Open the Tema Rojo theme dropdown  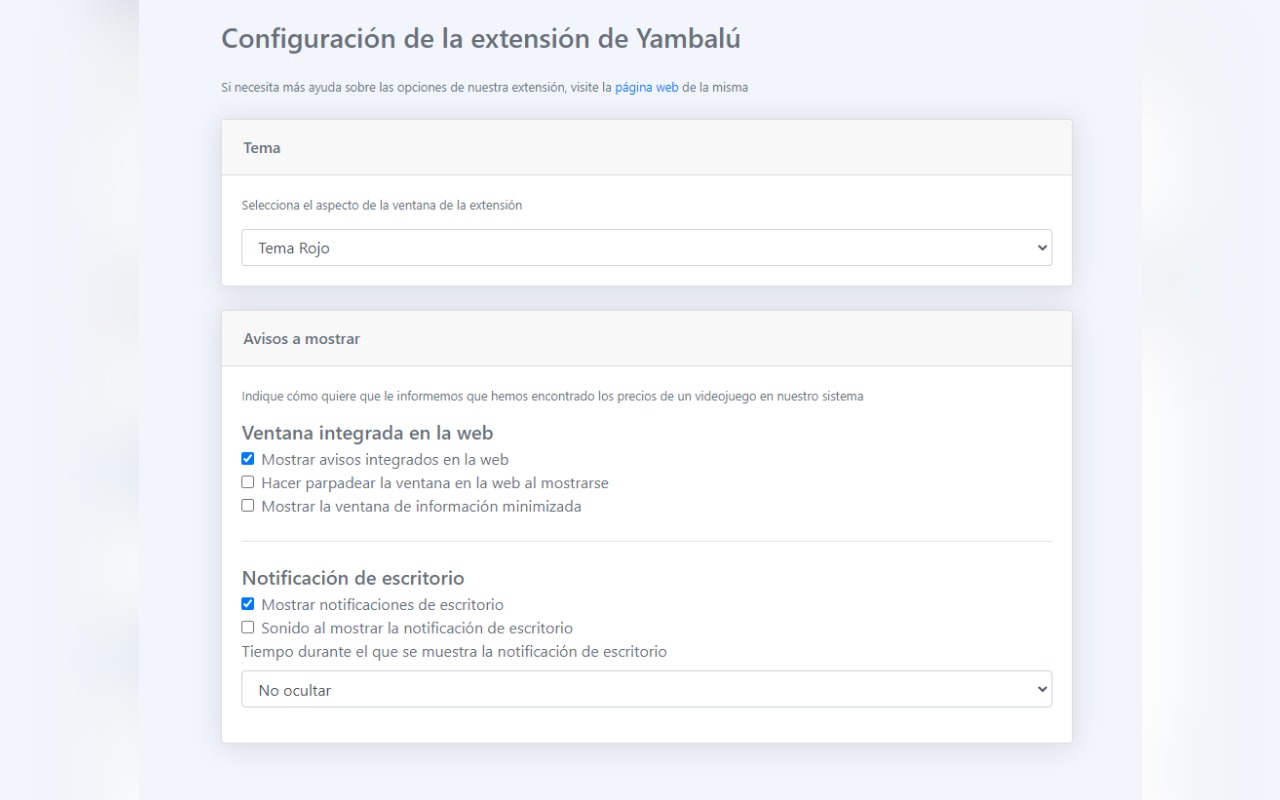tap(646, 248)
